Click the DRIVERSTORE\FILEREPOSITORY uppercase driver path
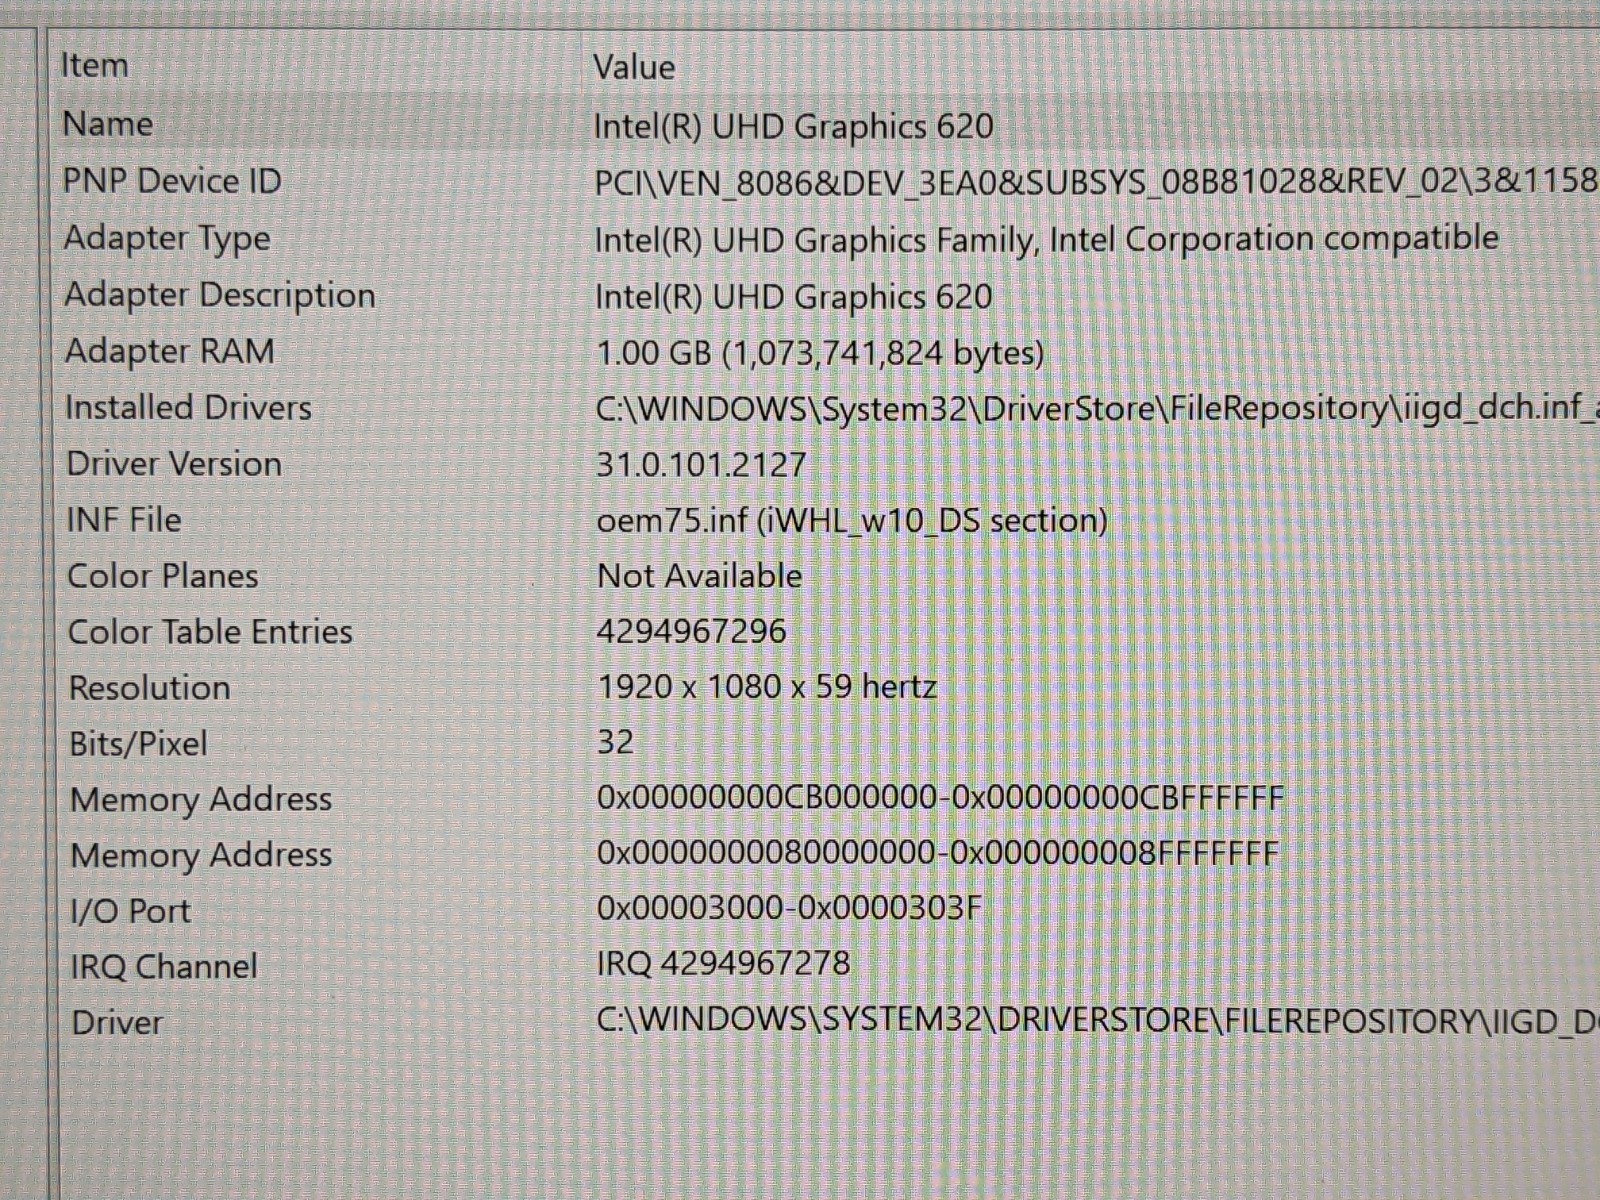The image size is (1600, 1200). tap(1098, 1020)
